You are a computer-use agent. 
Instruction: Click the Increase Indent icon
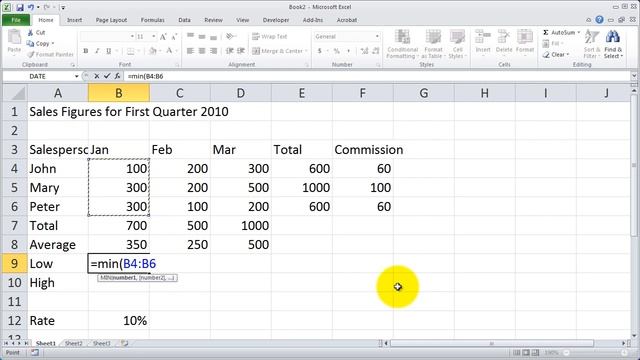[241, 51]
